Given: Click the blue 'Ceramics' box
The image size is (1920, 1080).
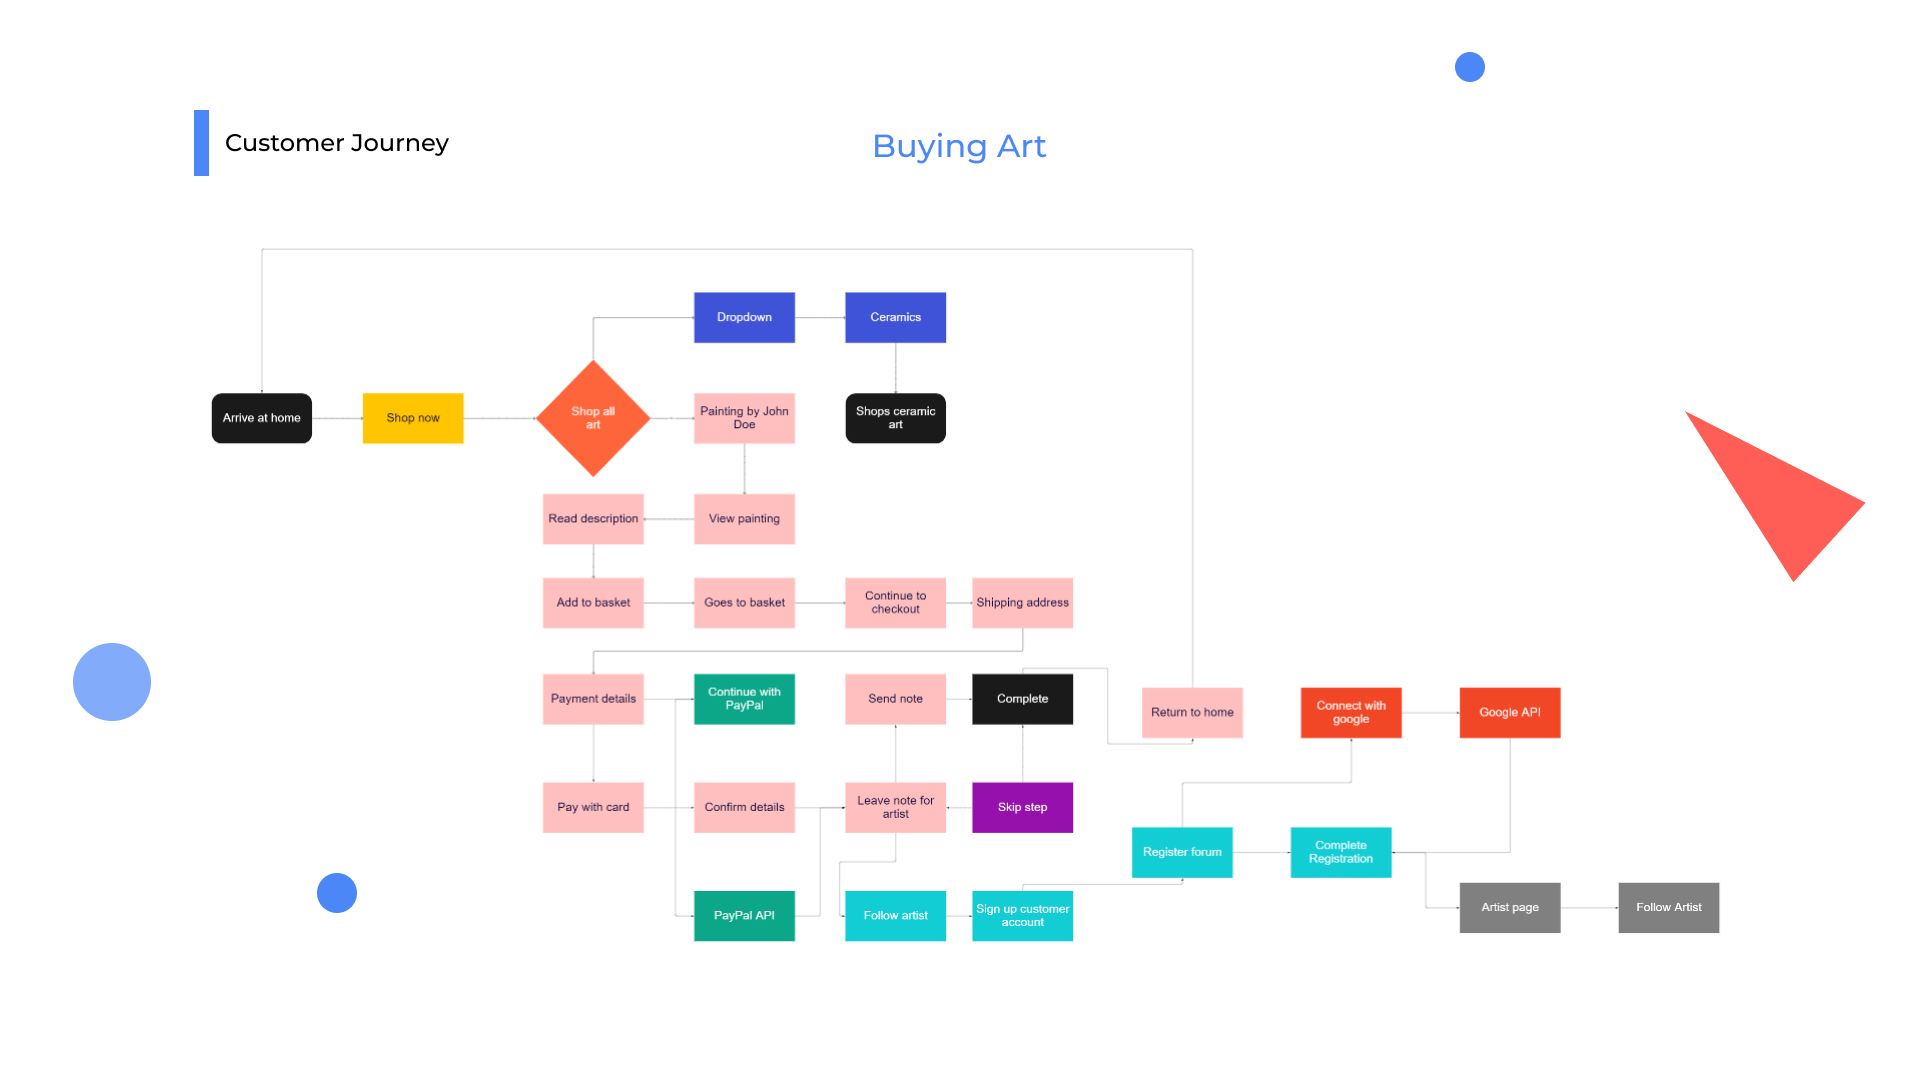Looking at the screenshot, I should point(895,317).
